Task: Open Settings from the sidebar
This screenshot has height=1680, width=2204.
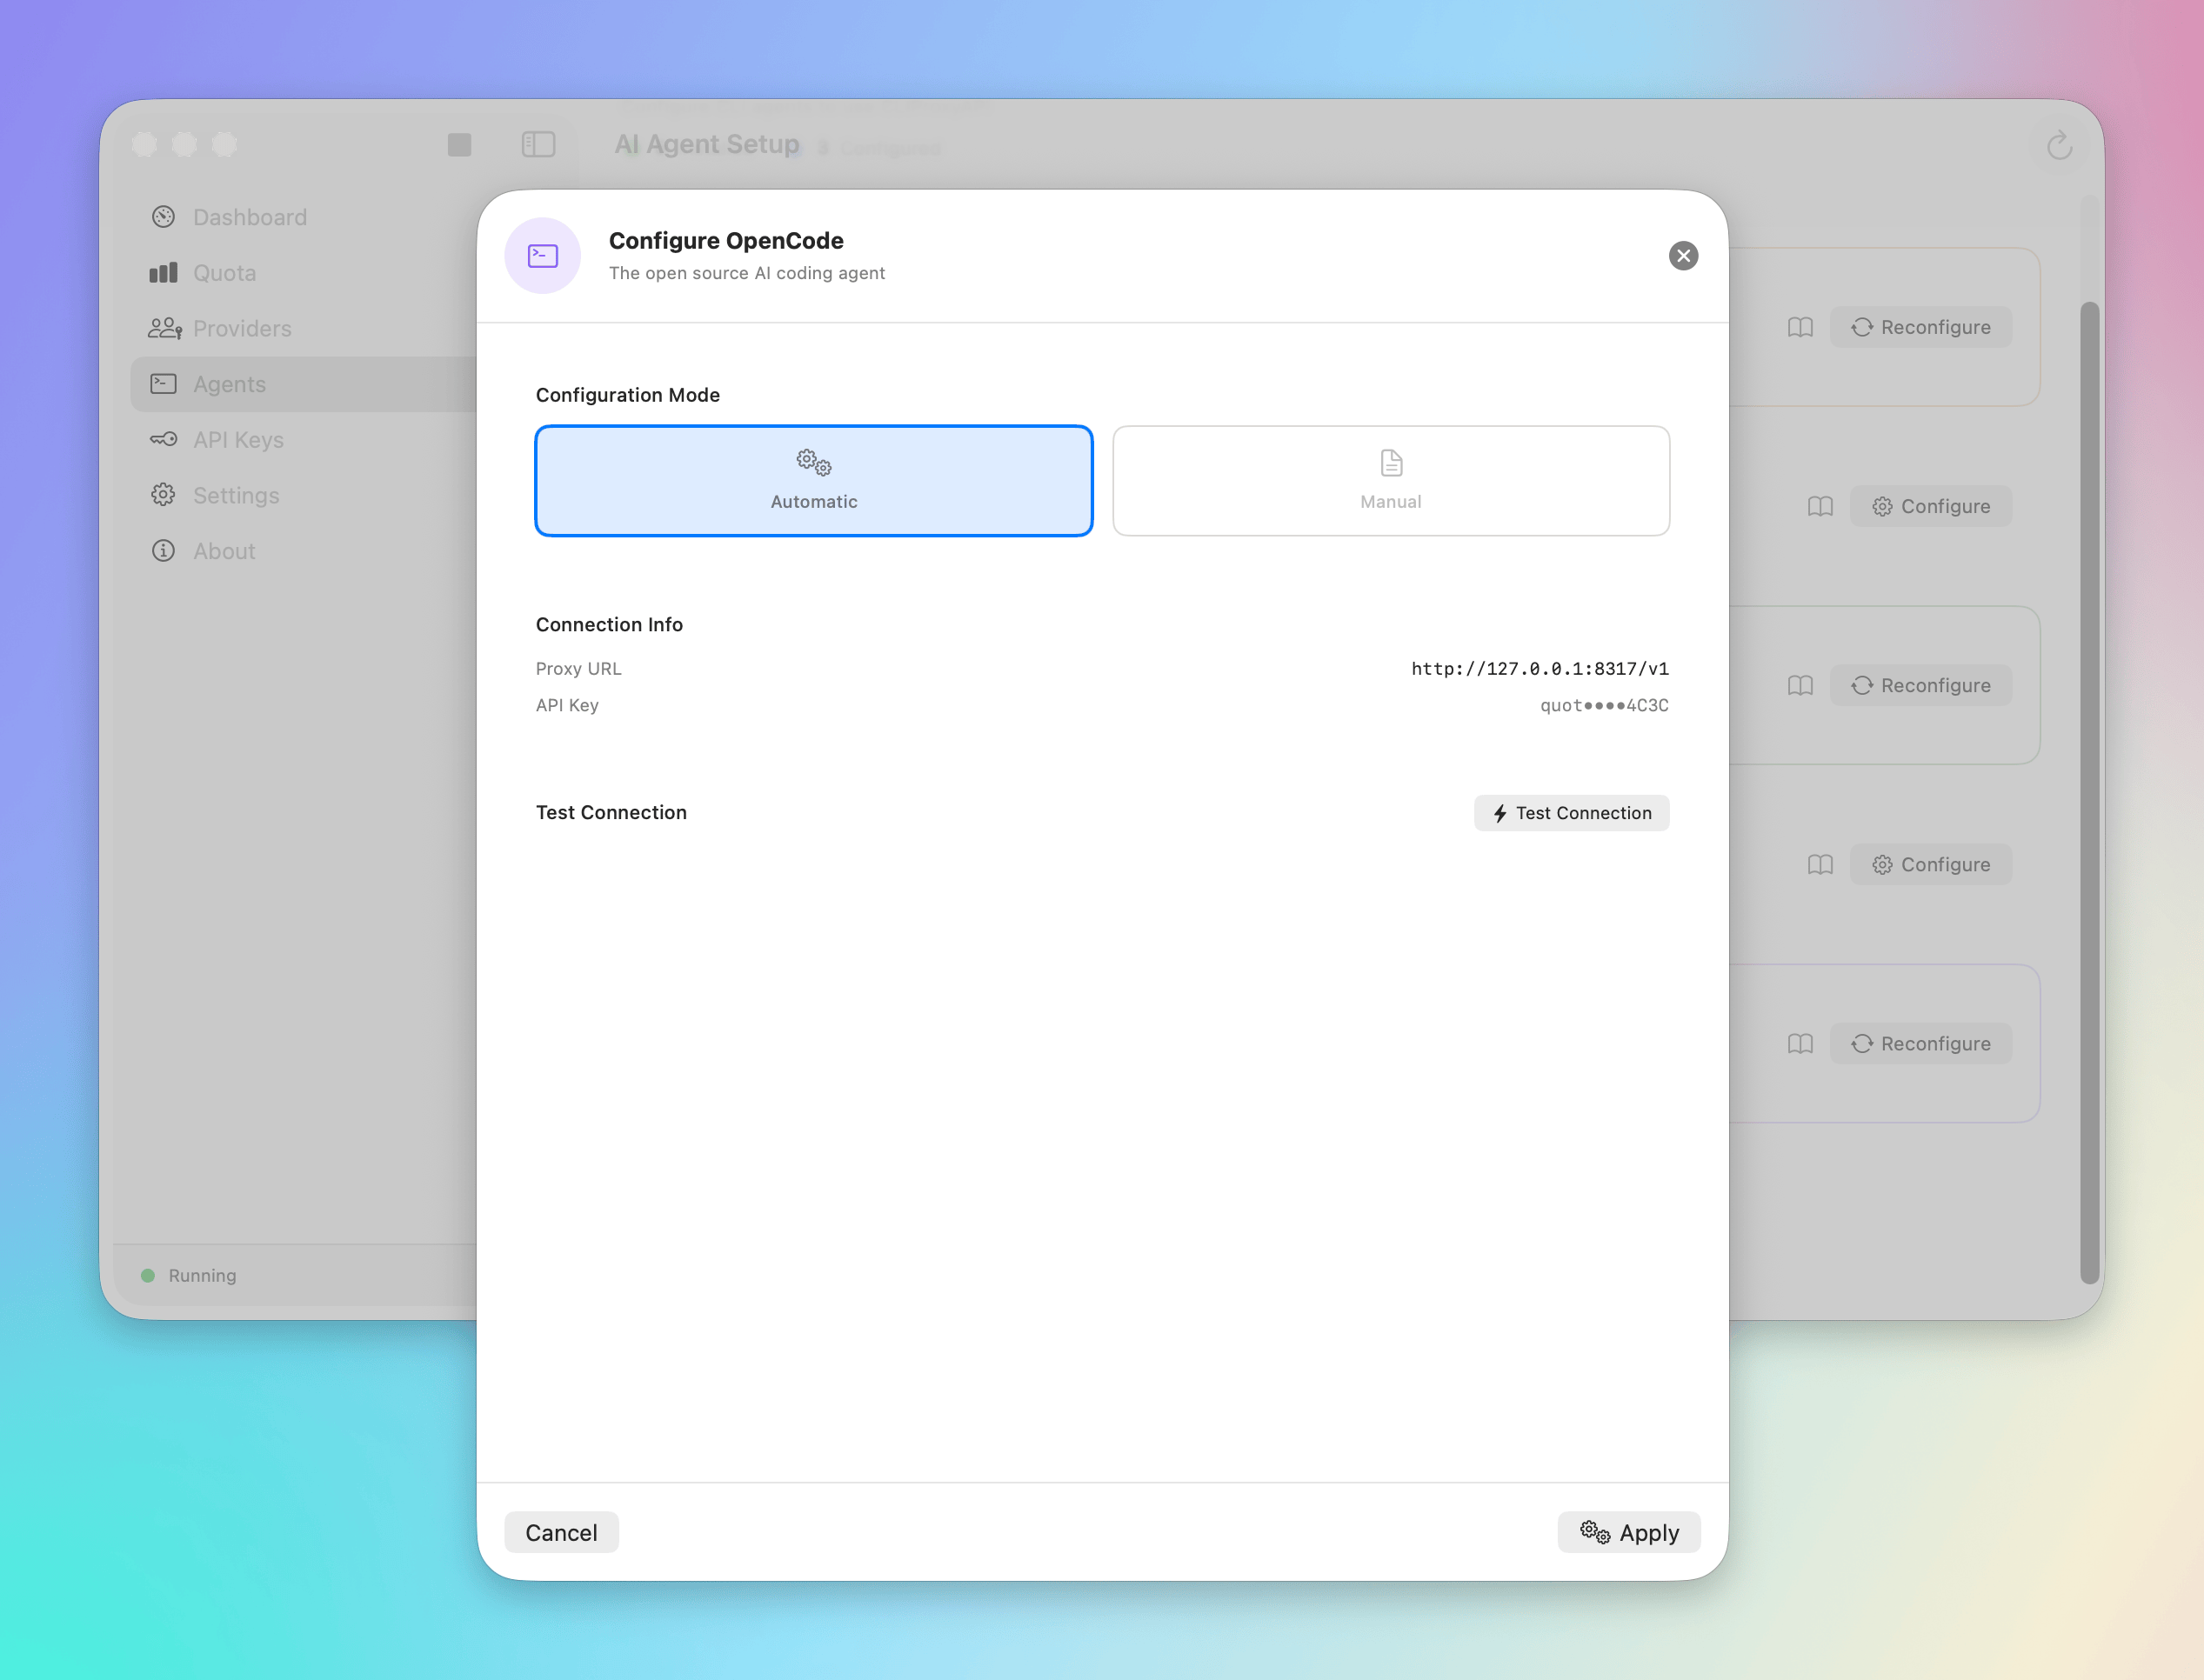Action: (236, 496)
